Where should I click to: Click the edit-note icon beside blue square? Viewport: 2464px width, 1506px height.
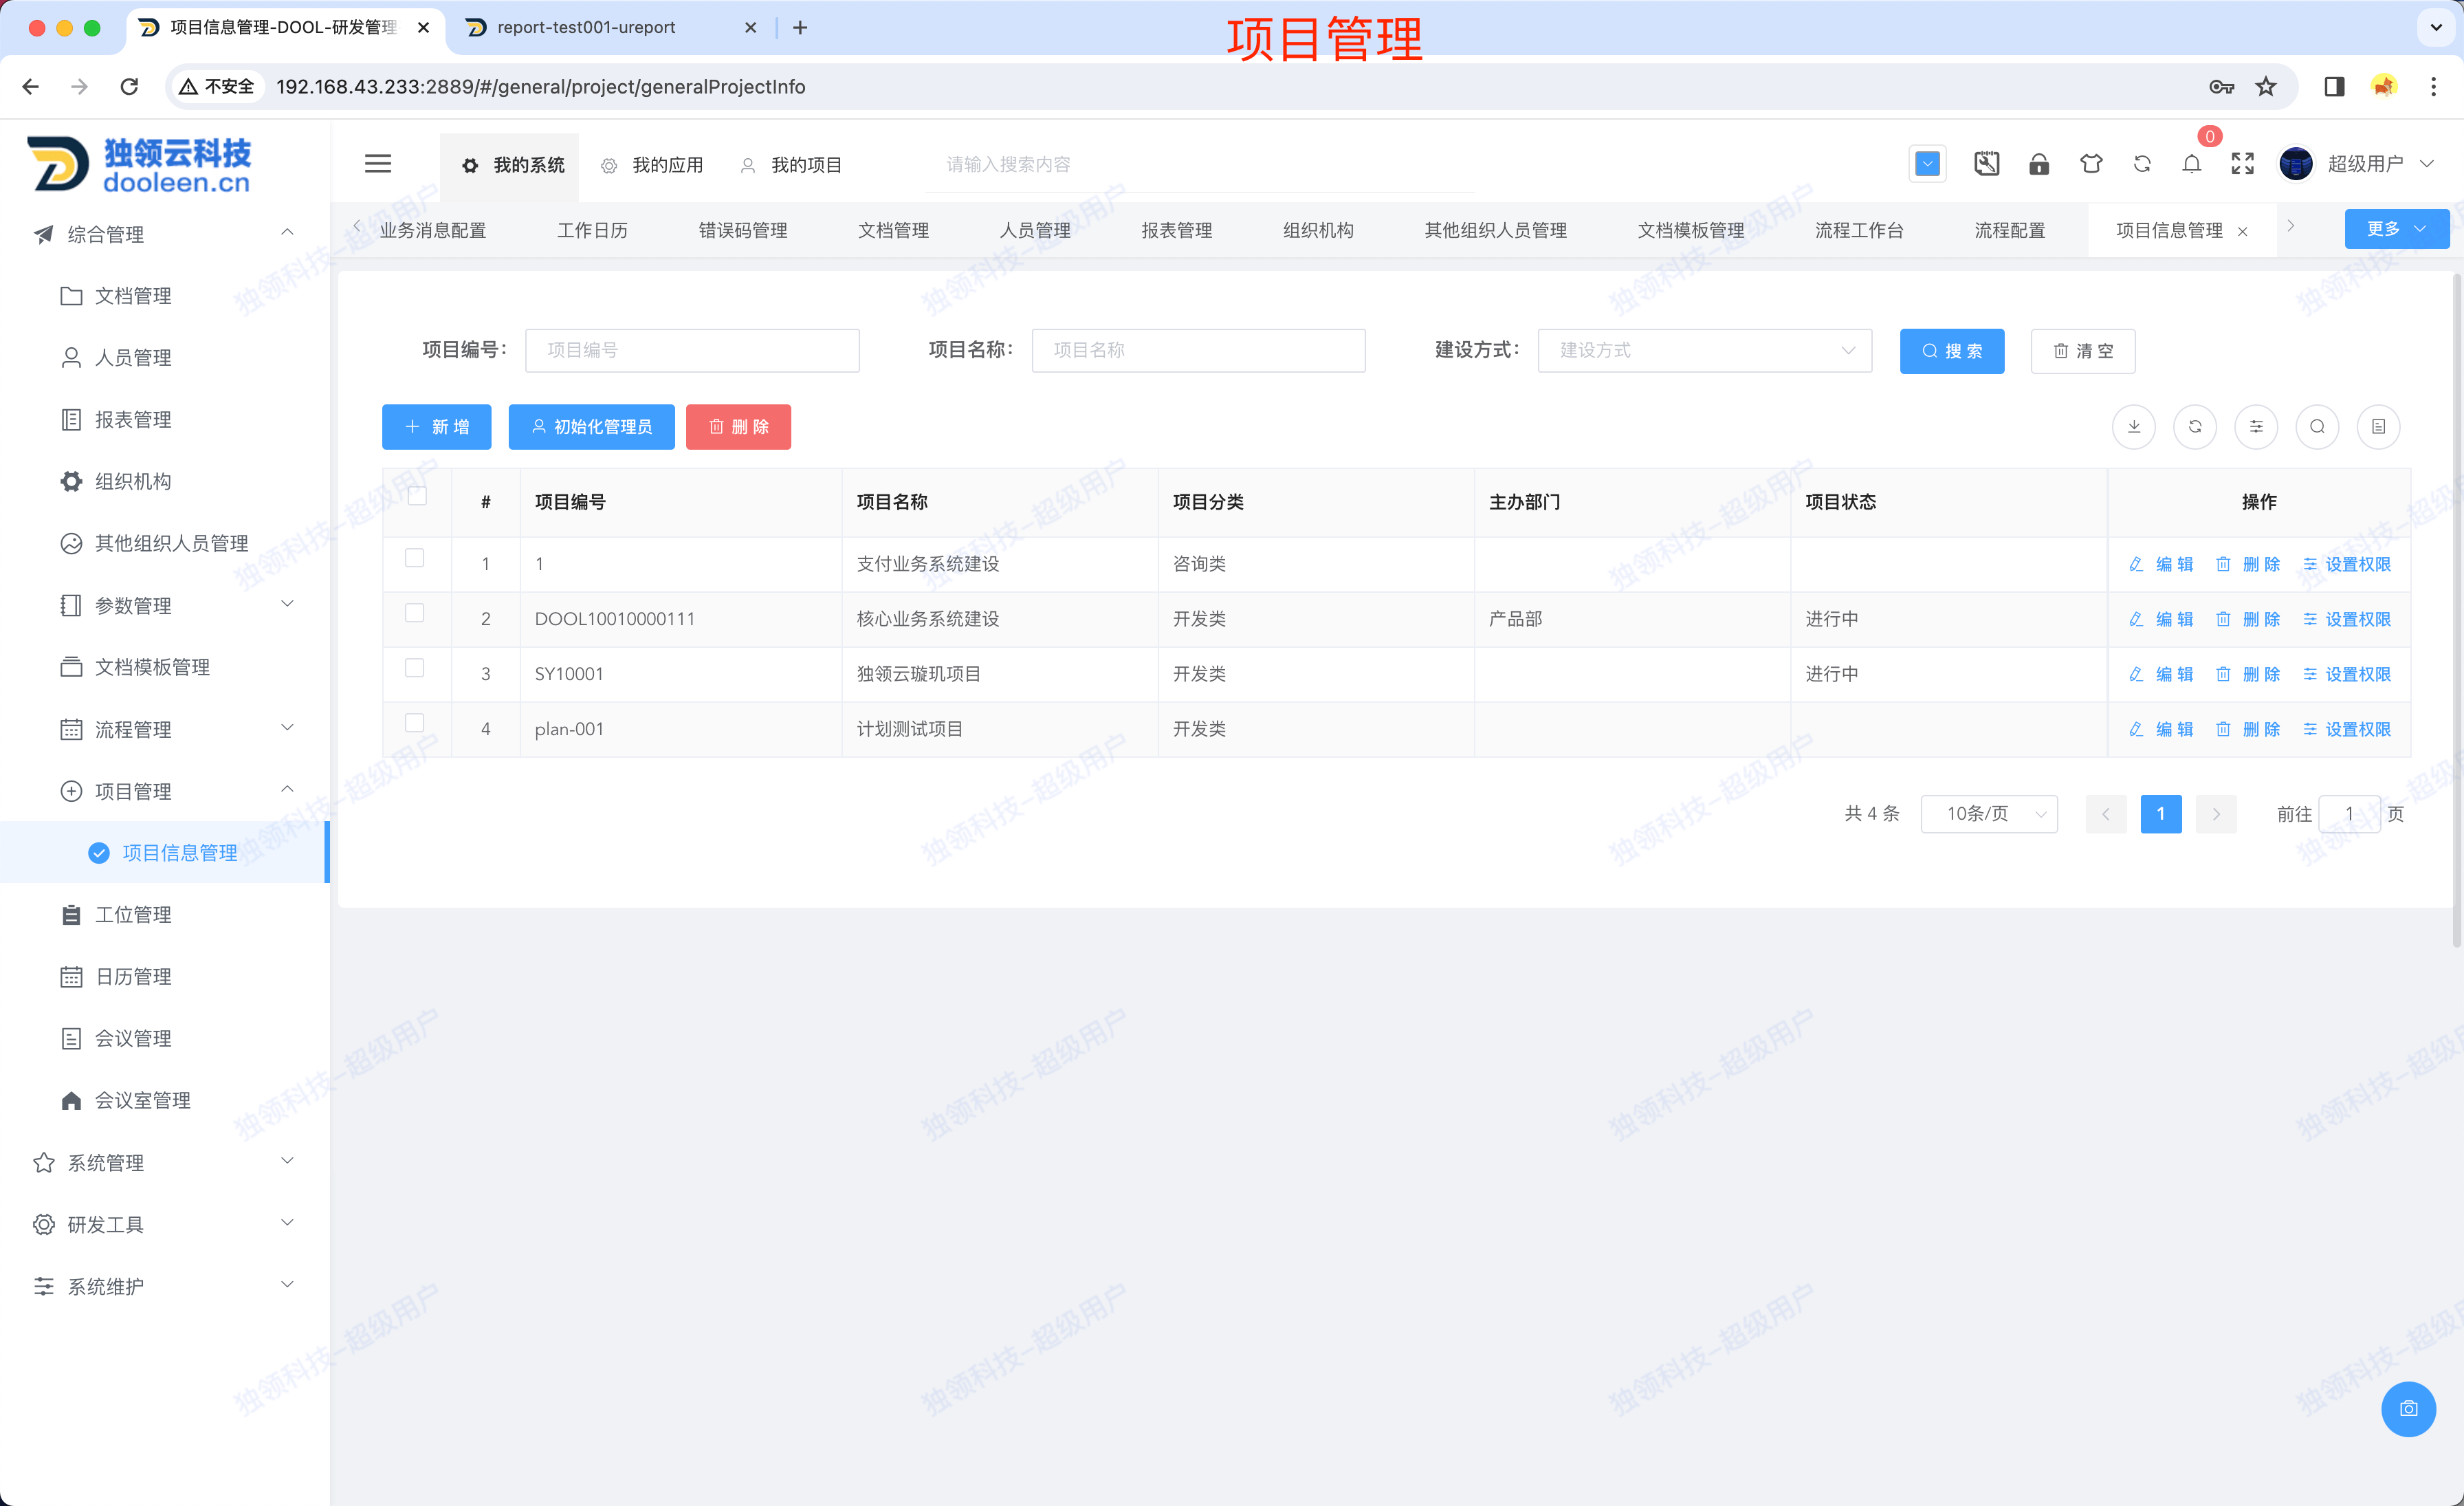(x=1986, y=164)
